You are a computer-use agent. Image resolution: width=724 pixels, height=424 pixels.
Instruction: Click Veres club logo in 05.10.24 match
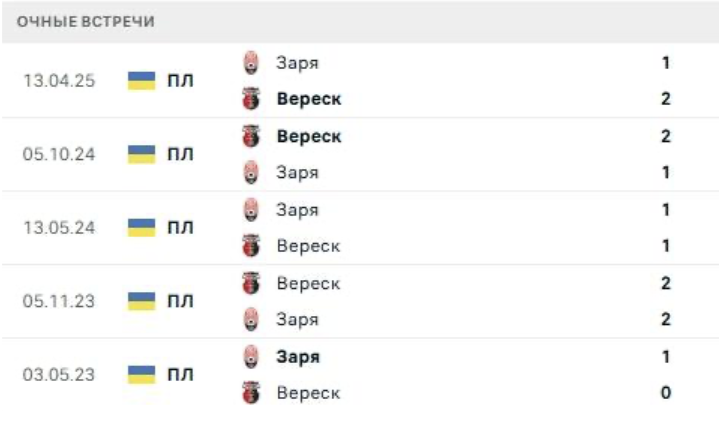[250, 136]
